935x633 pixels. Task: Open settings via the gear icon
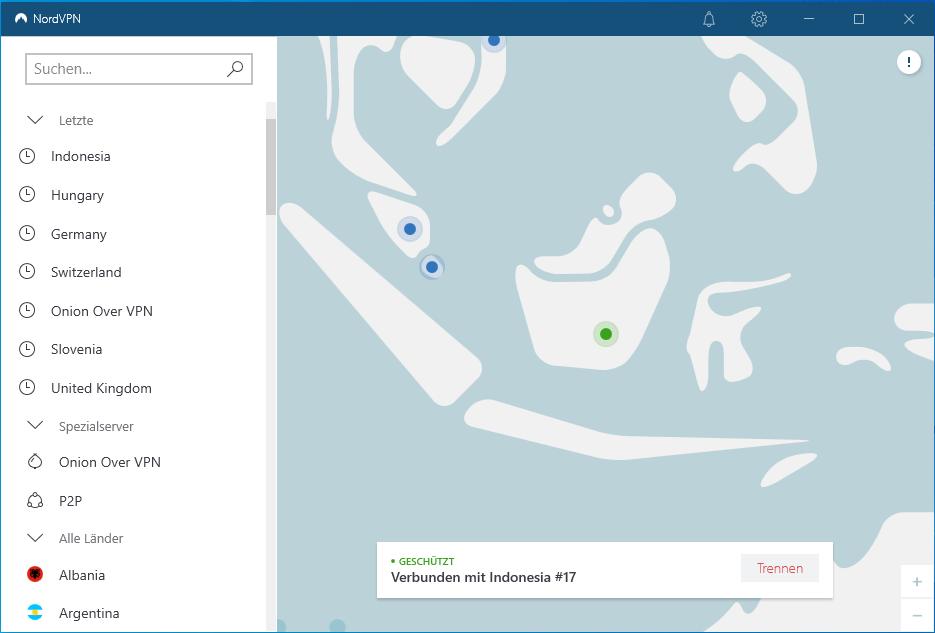point(758,19)
